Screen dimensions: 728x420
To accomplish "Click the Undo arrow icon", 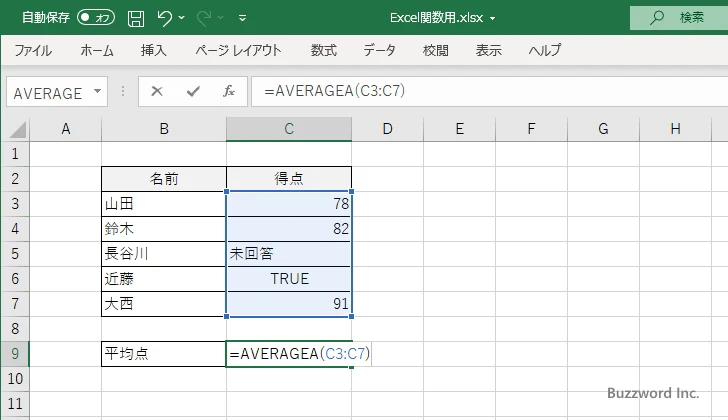I will tap(164, 18).
